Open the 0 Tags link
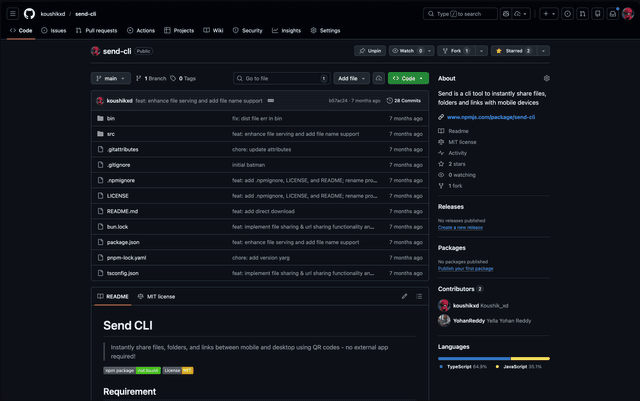Viewport: 640px width, 401px height. coord(183,78)
